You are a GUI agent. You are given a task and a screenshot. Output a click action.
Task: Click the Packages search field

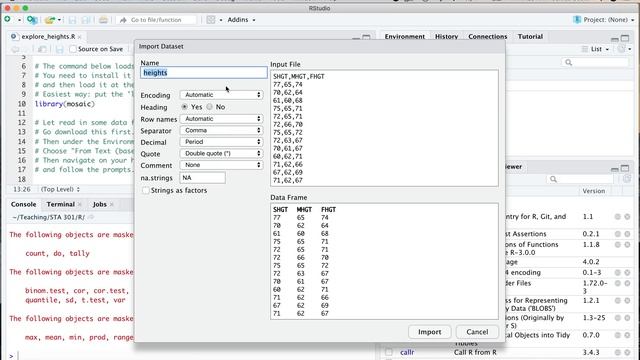click(580, 179)
